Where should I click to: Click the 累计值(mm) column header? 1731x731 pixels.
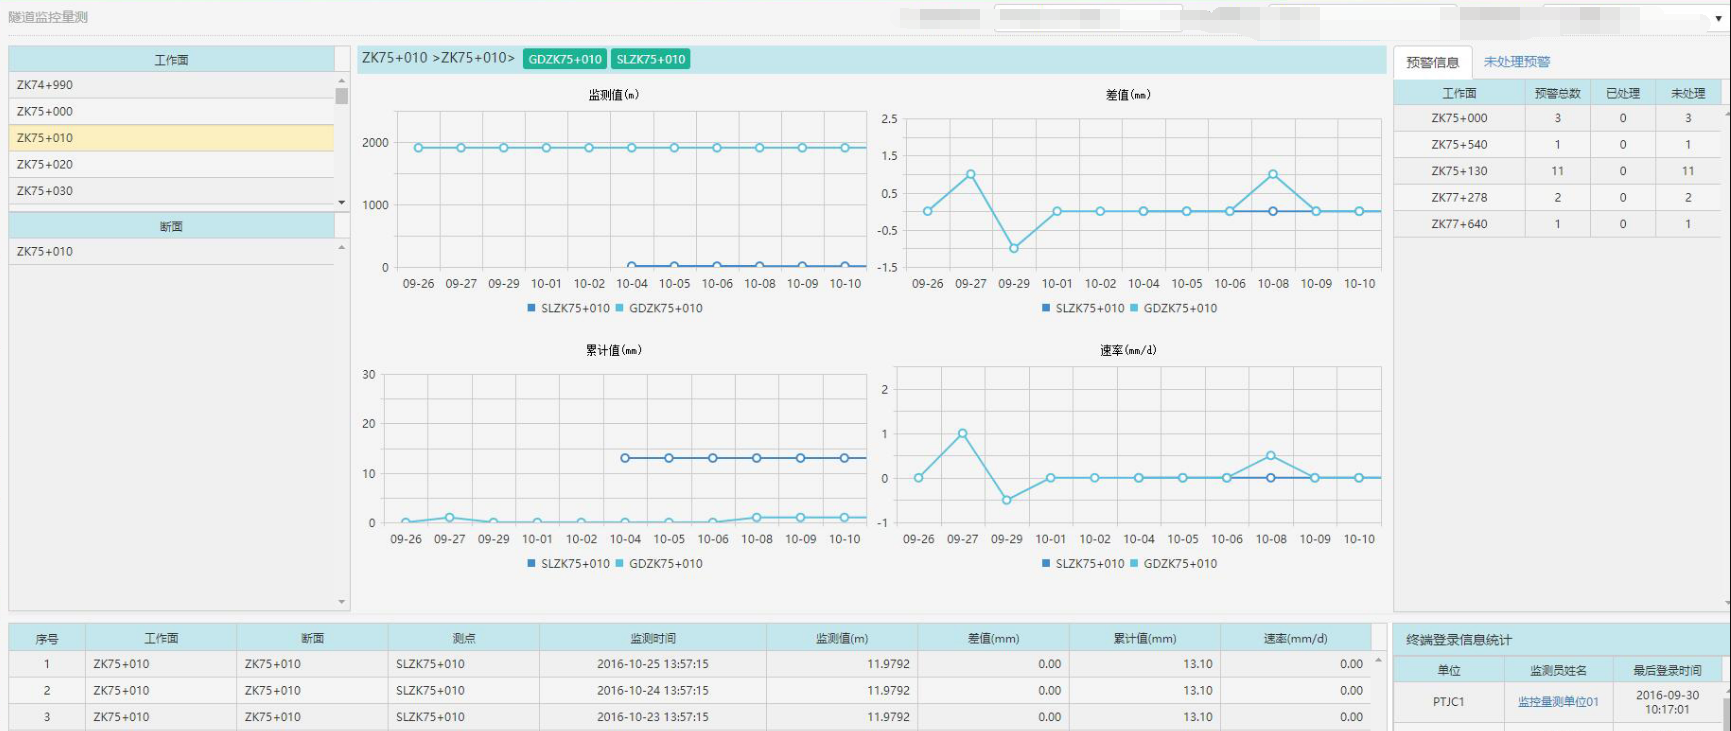pos(1145,638)
